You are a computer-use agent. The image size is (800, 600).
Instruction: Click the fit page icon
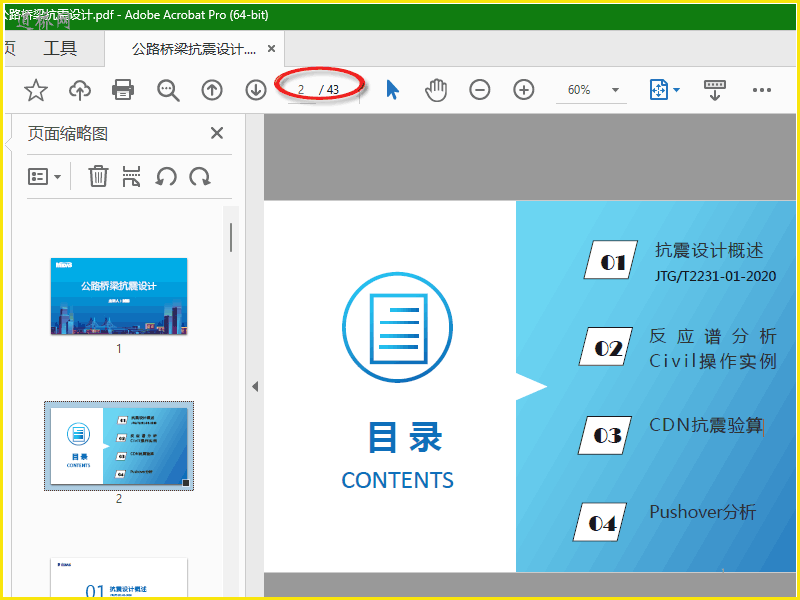[659, 90]
